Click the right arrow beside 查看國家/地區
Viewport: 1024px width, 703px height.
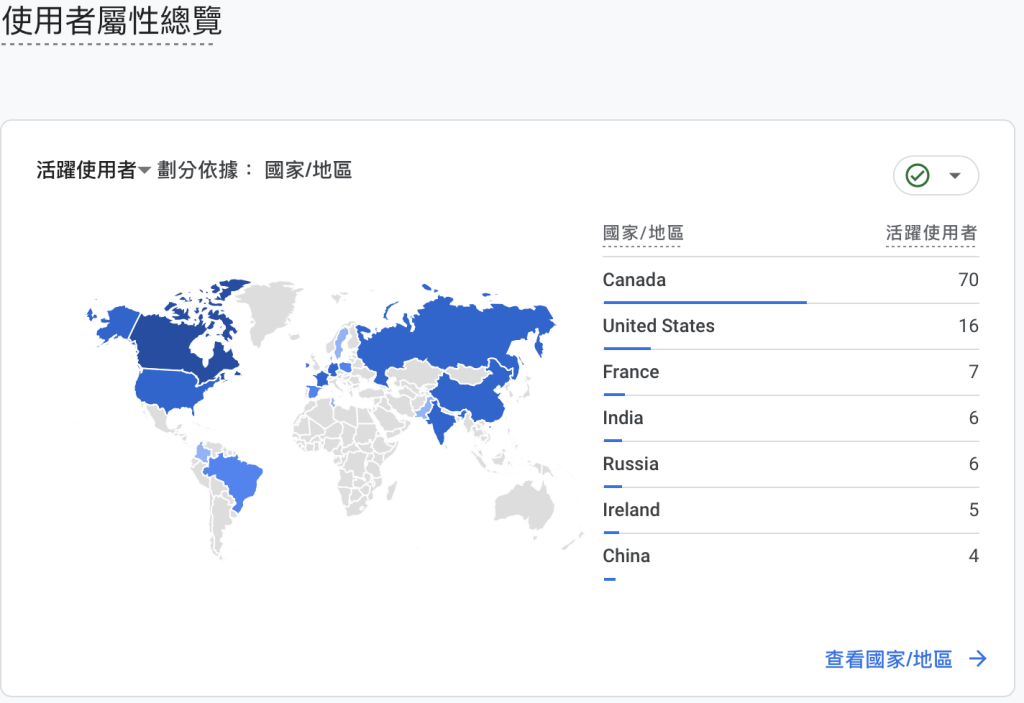[x=978, y=659]
